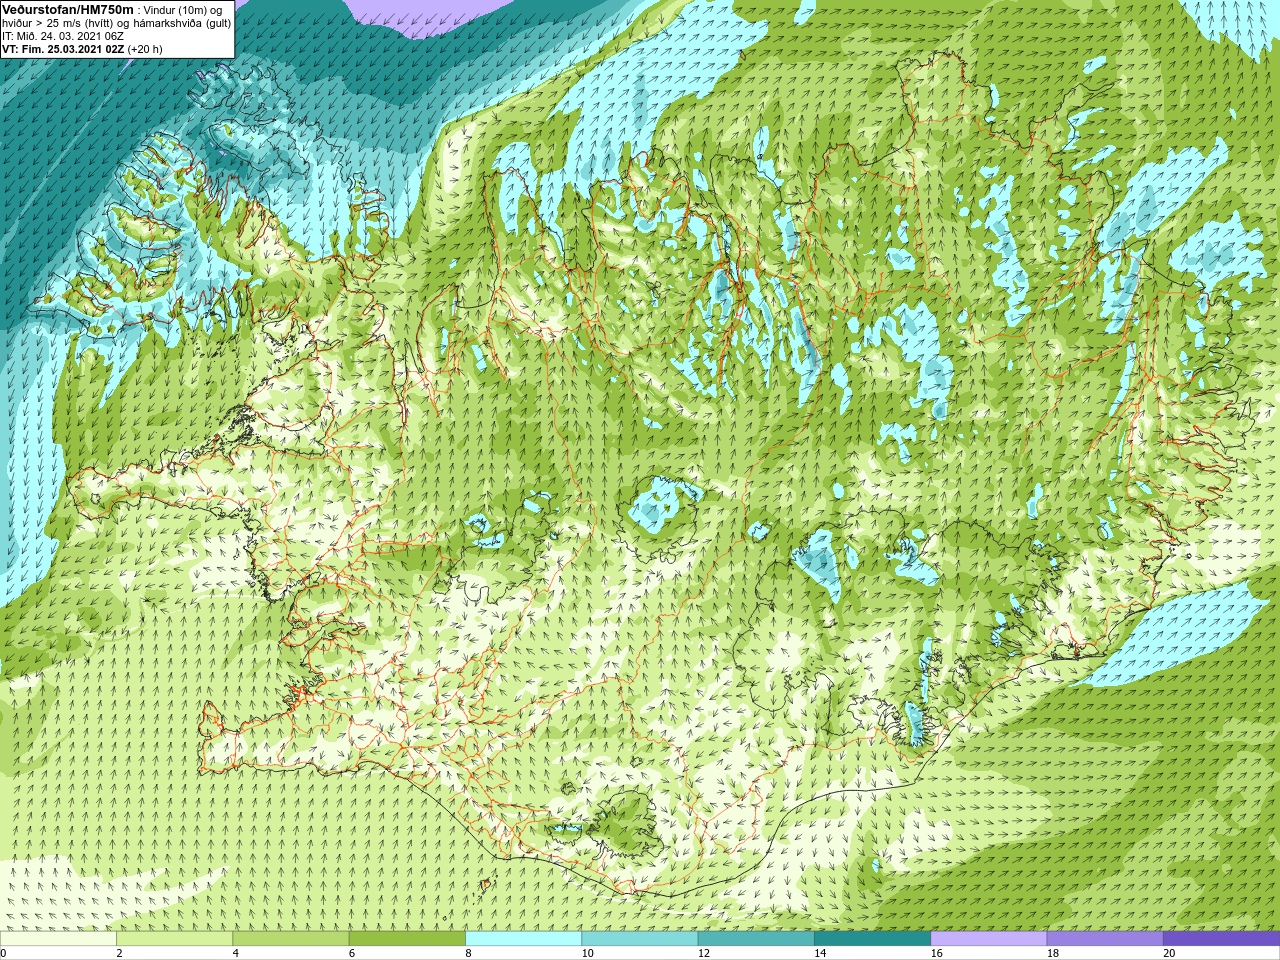Click the legend scale label '16'
The height and width of the screenshot is (960, 1280).
coord(937,953)
